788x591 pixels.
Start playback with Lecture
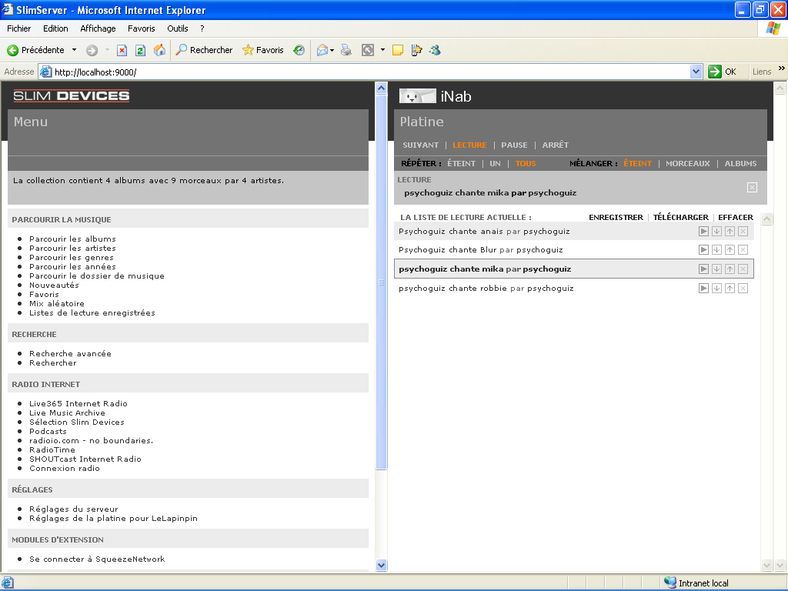coord(469,145)
